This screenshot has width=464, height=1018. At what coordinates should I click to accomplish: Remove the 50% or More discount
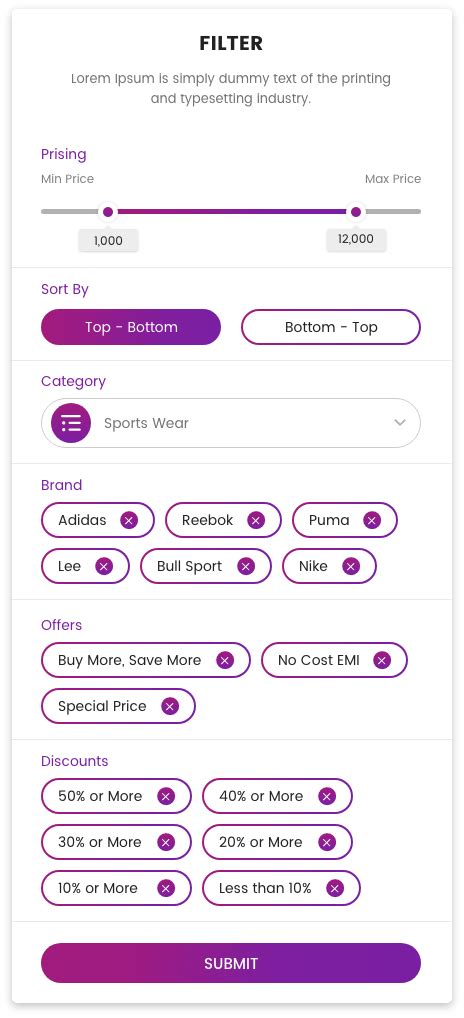[166, 796]
